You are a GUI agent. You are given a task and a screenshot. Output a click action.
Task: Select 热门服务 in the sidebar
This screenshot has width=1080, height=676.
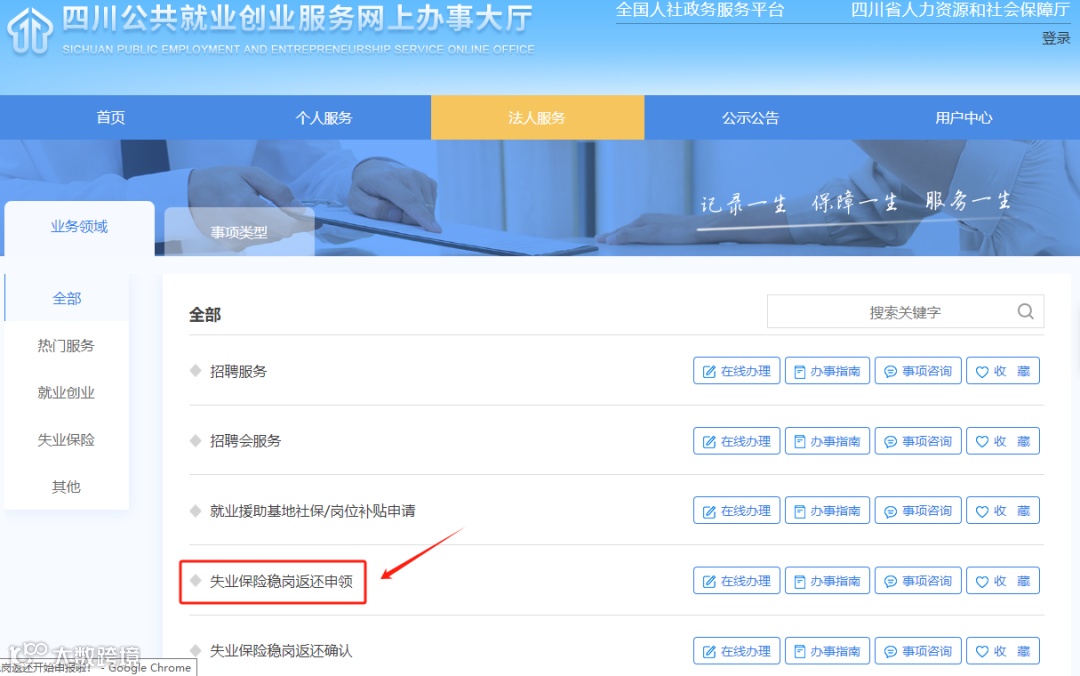pos(66,345)
